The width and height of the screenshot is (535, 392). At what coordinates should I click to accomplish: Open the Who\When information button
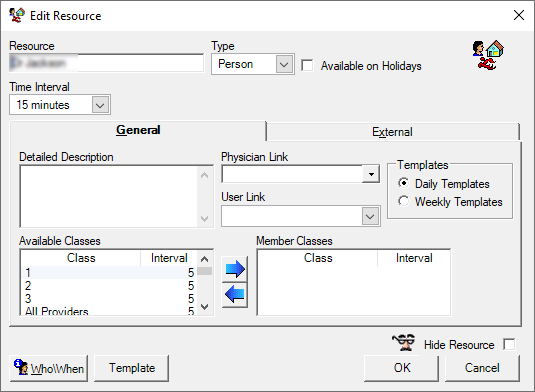(49, 368)
